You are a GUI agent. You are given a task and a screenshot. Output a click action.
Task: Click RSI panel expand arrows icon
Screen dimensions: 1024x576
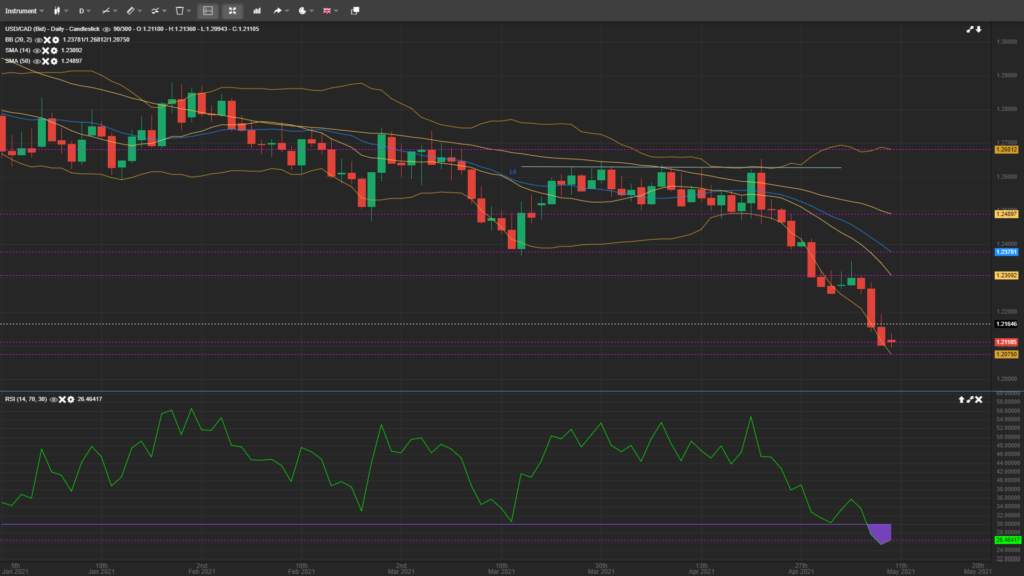(970, 399)
